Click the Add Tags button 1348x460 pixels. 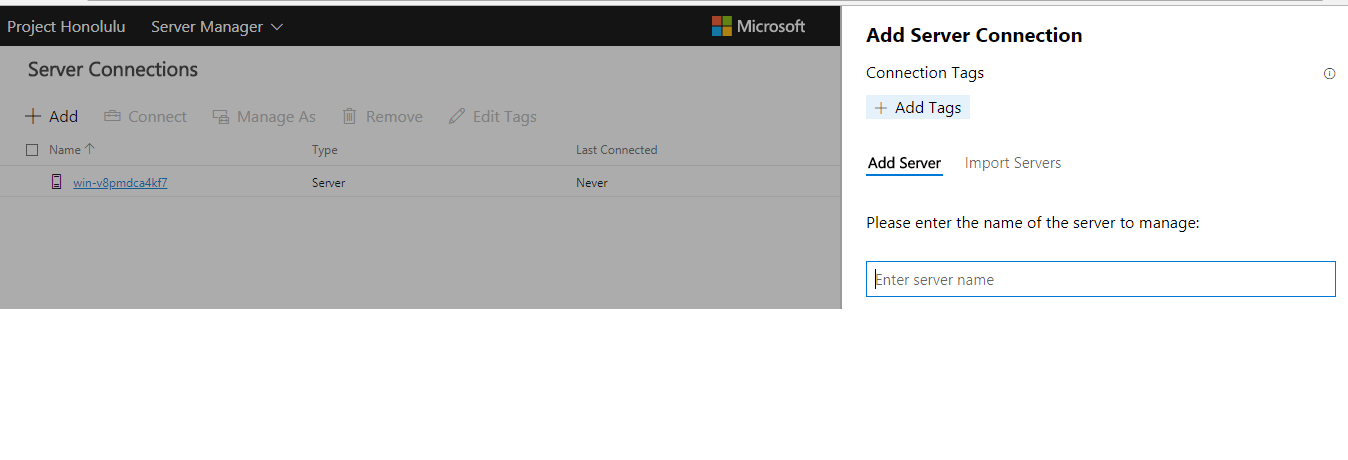coord(918,107)
